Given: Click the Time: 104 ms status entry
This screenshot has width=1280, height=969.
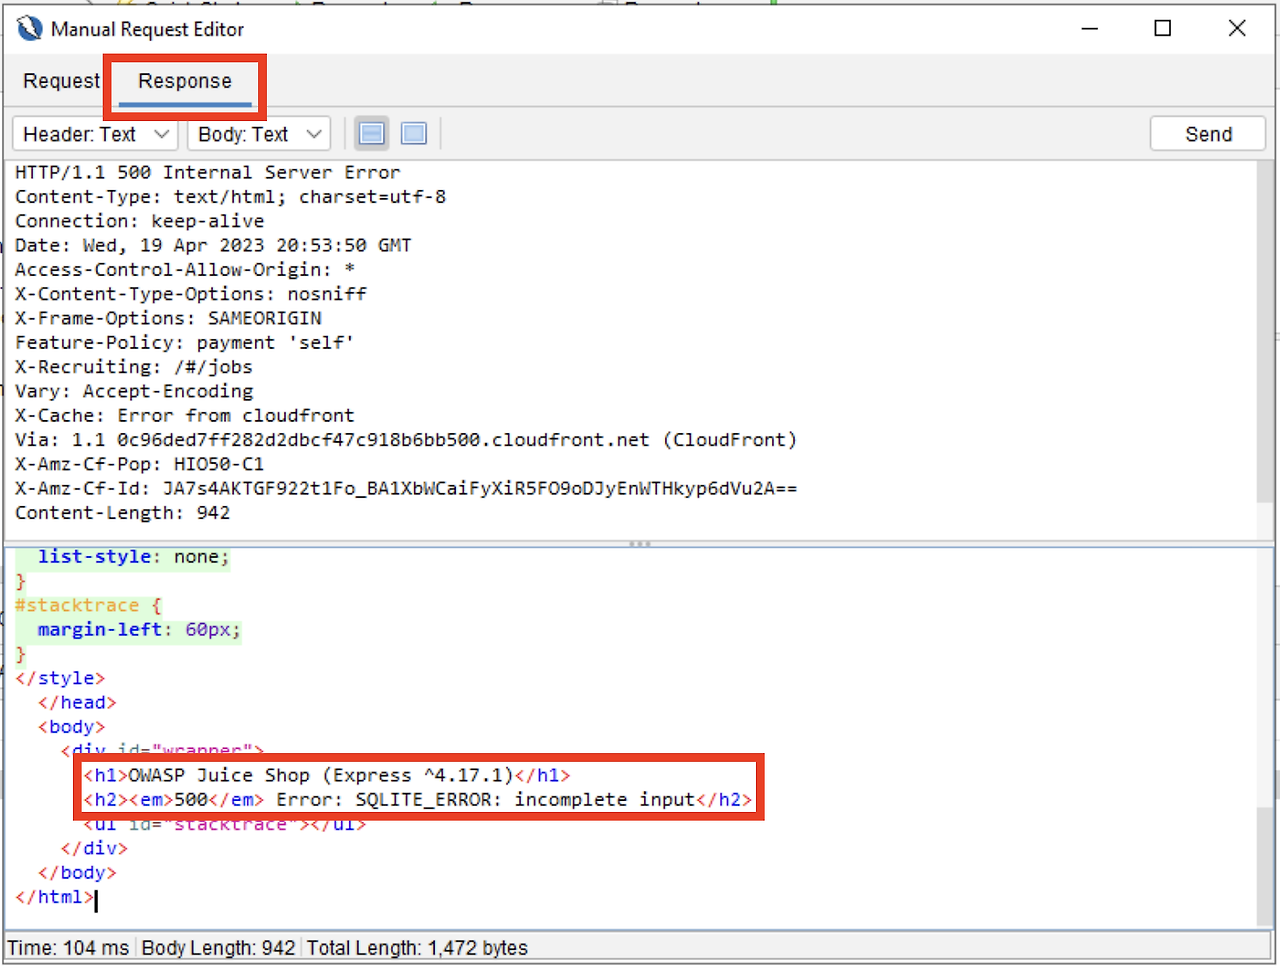Looking at the screenshot, I should click(x=68, y=948).
